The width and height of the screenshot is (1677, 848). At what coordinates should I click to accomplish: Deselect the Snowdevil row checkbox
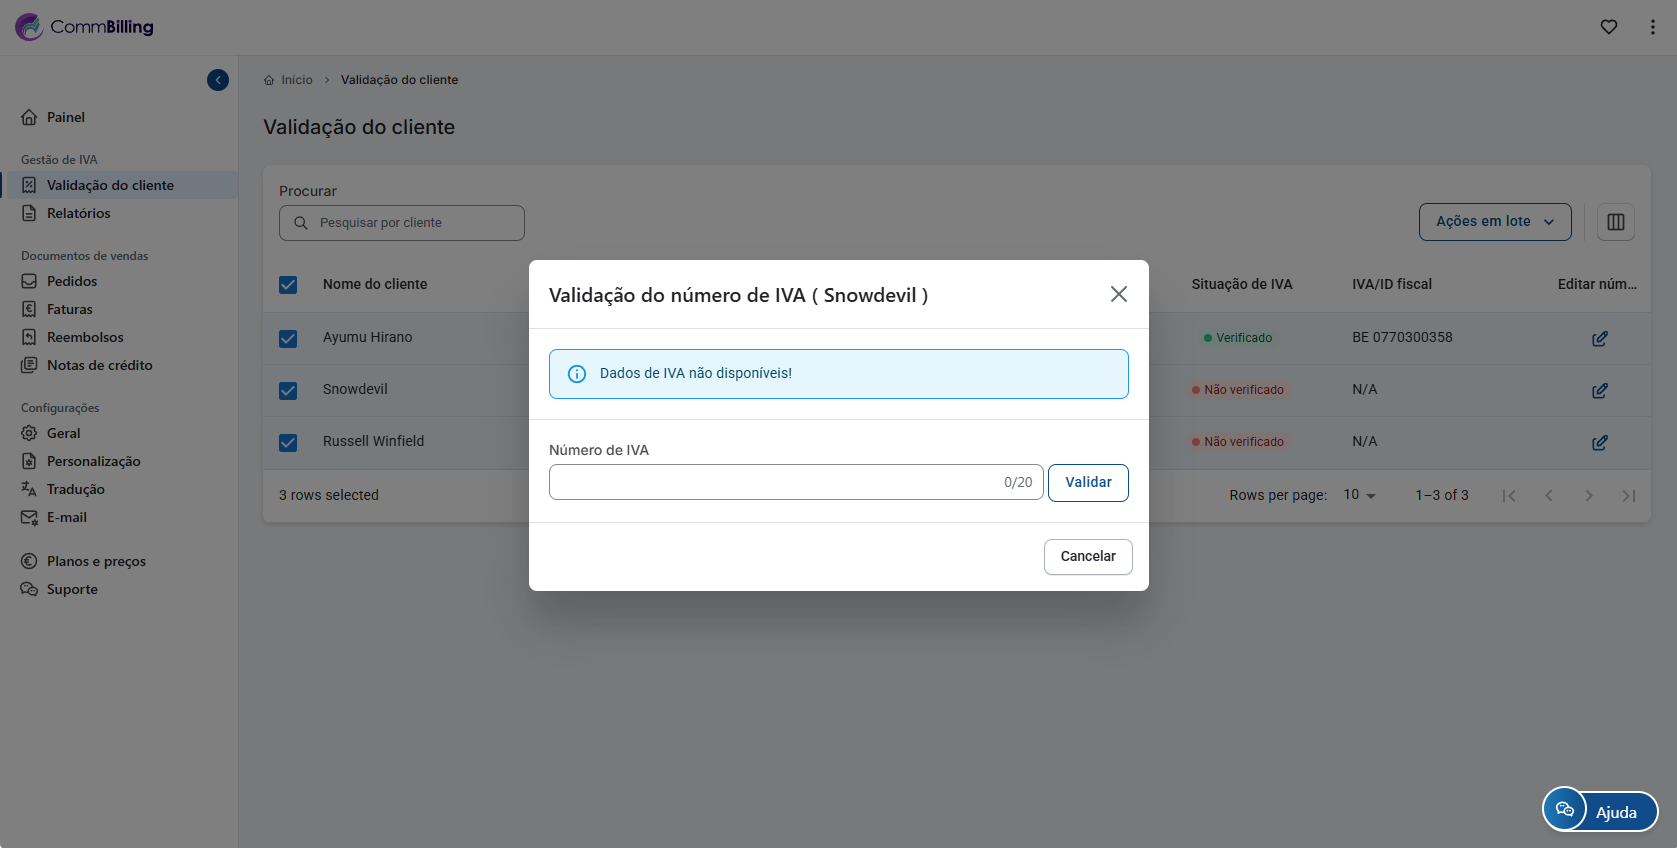[x=288, y=391]
